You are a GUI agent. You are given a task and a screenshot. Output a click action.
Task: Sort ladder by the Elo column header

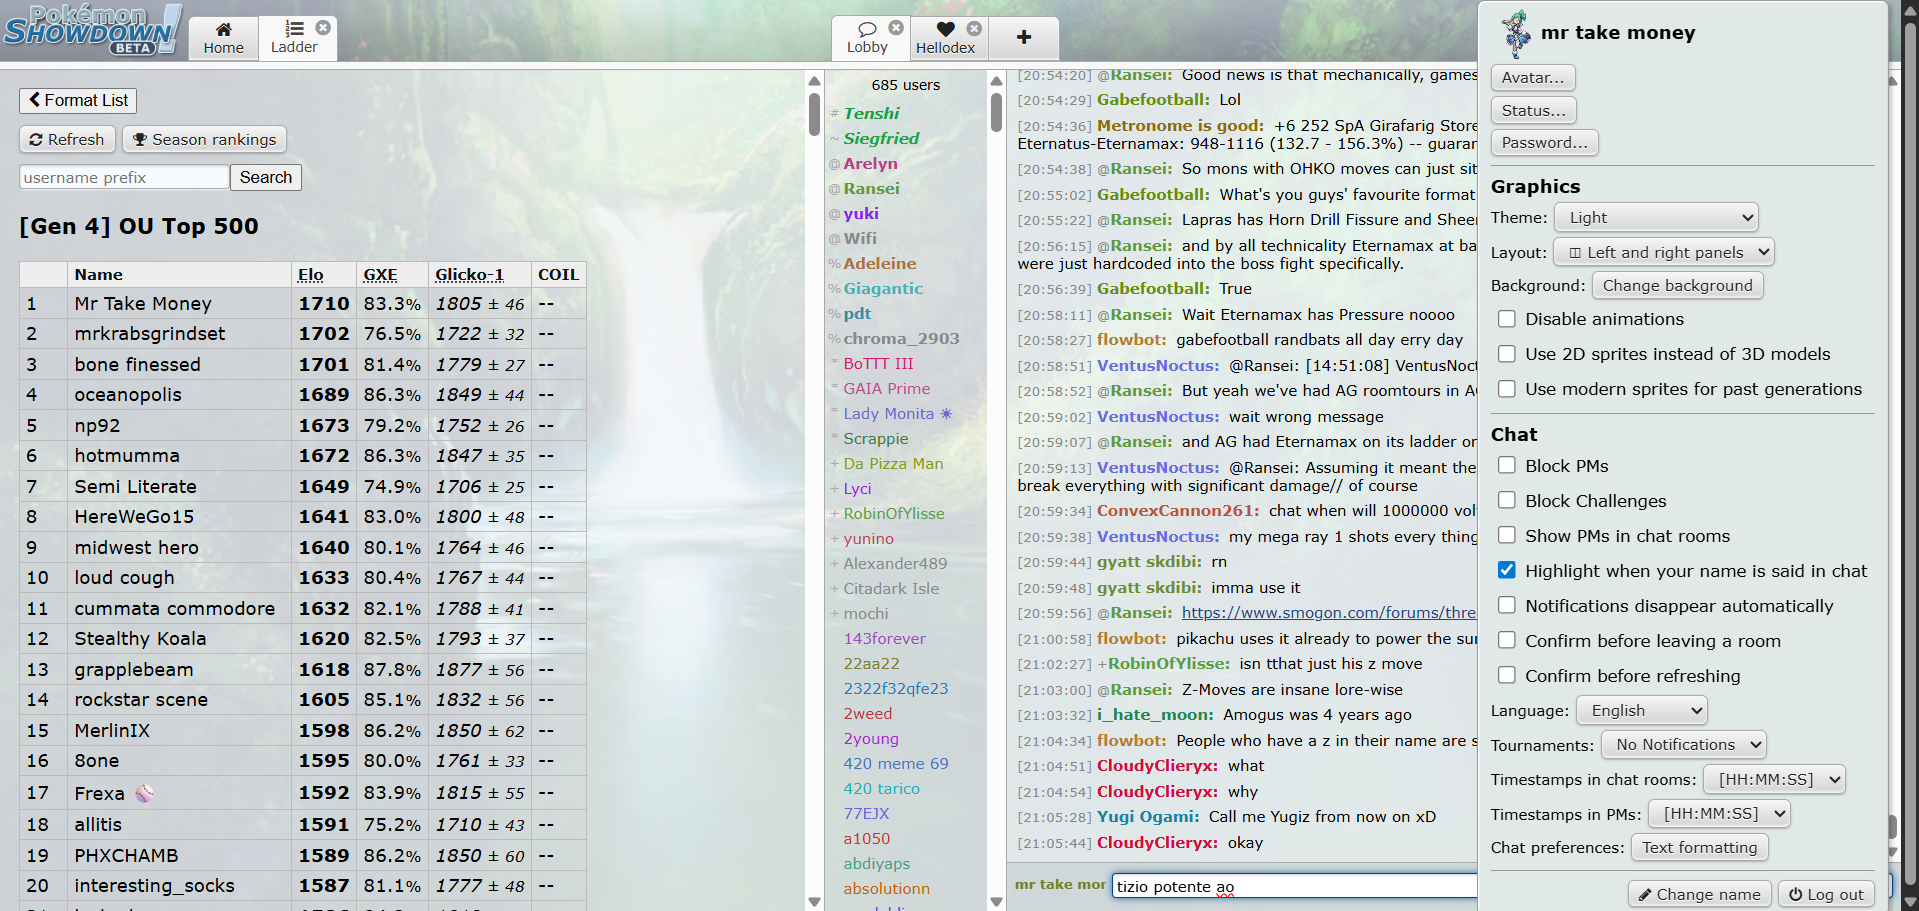(x=311, y=275)
